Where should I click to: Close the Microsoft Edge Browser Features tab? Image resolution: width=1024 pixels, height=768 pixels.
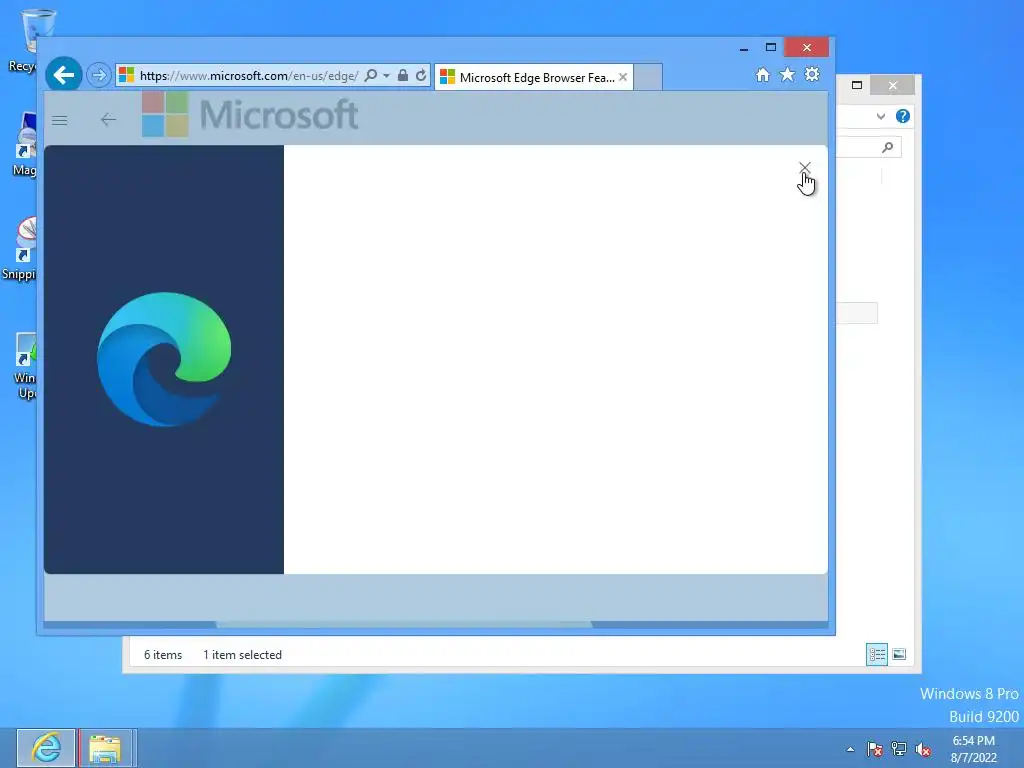point(623,77)
